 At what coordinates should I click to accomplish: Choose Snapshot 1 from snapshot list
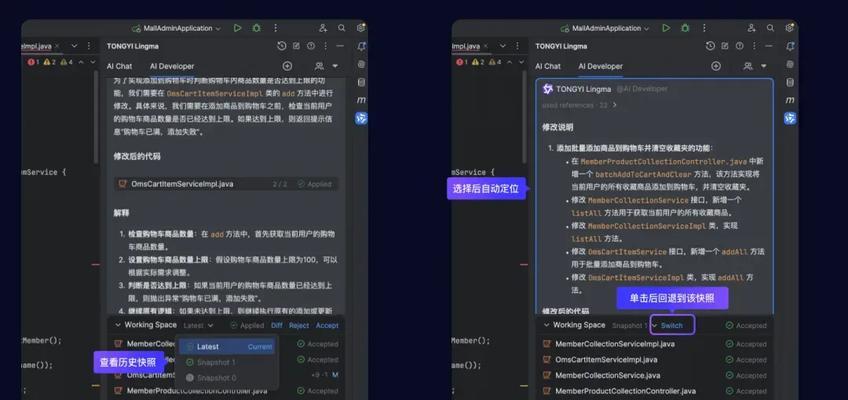click(x=227, y=362)
